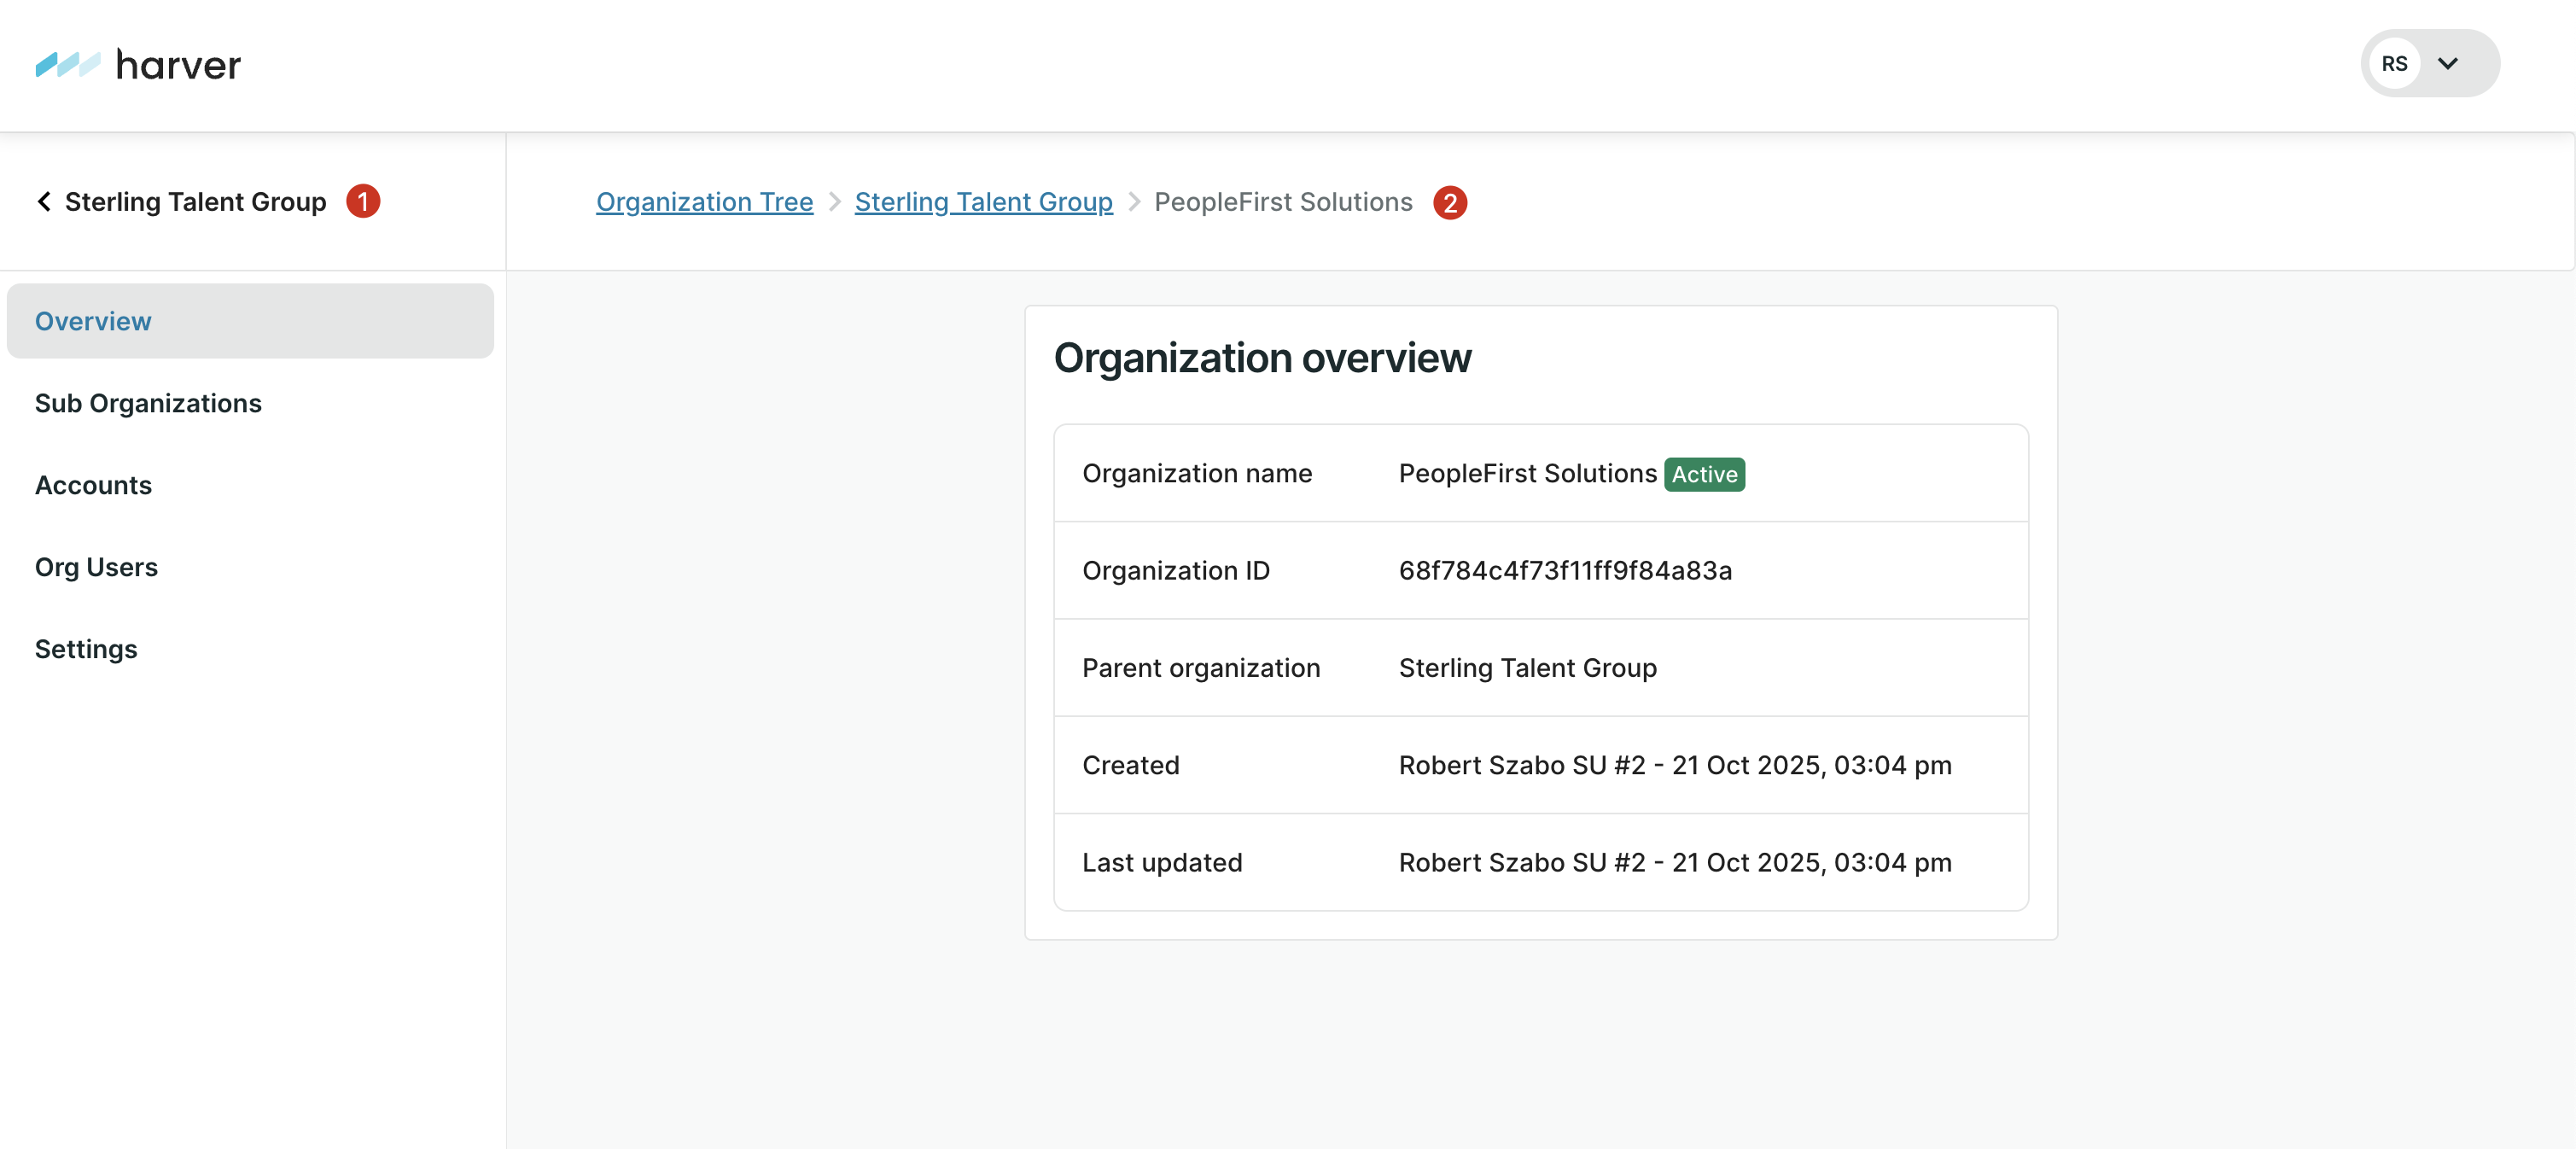Click the Sterling Talent Group sidebar header
The height and width of the screenshot is (1149, 2576).
[195, 201]
